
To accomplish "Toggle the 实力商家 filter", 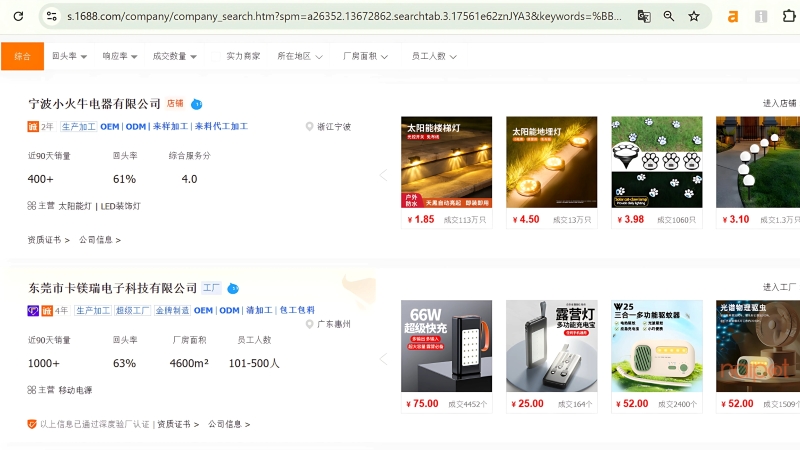I will click(x=243, y=56).
